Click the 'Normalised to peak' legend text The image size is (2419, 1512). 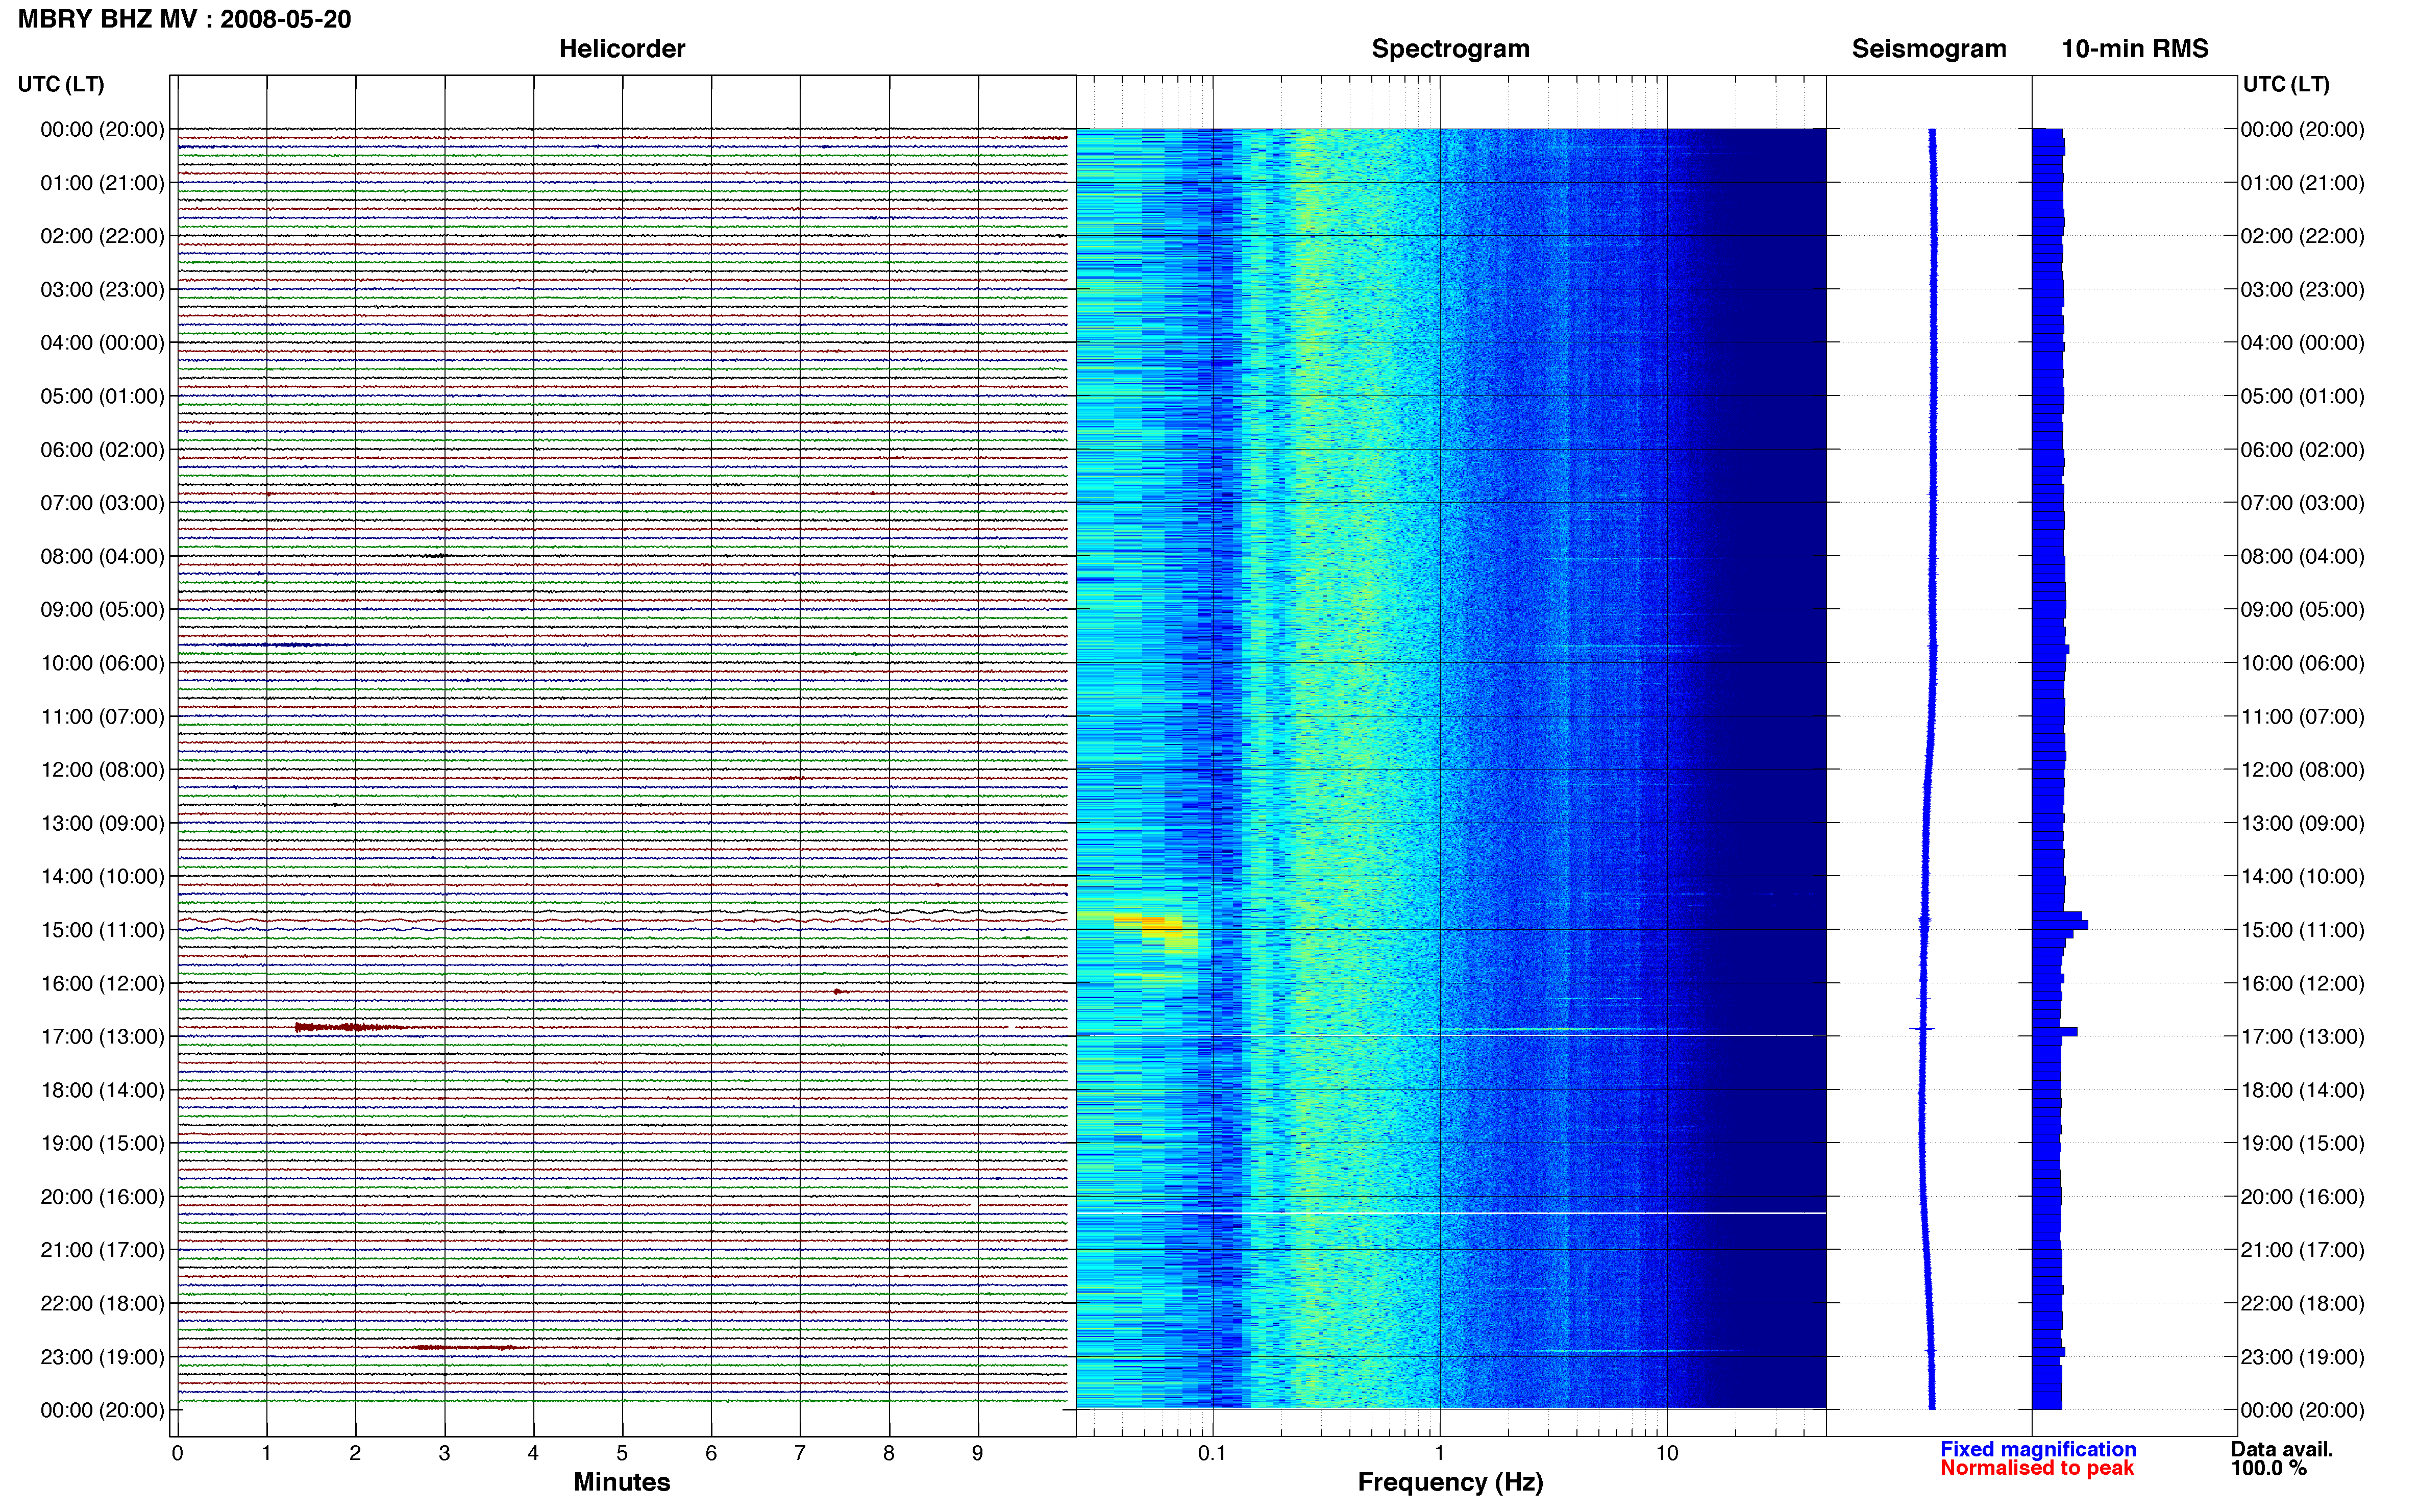tap(2037, 1468)
